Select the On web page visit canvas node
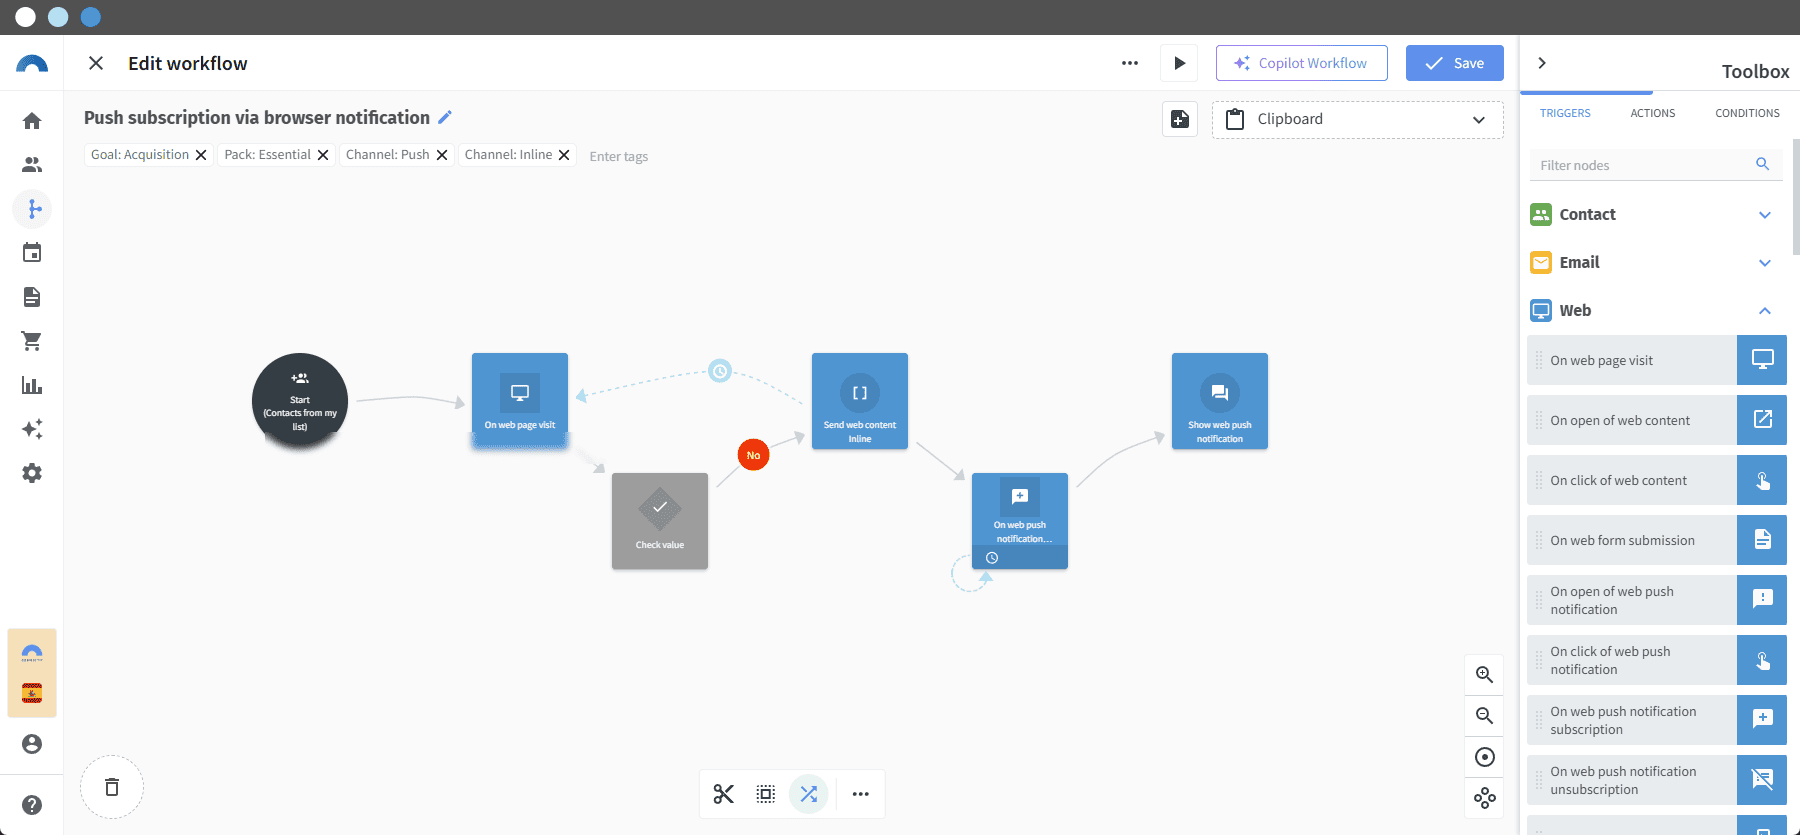The width and height of the screenshot is (1800, 835). pyautogui.click(x=520, y=401)
